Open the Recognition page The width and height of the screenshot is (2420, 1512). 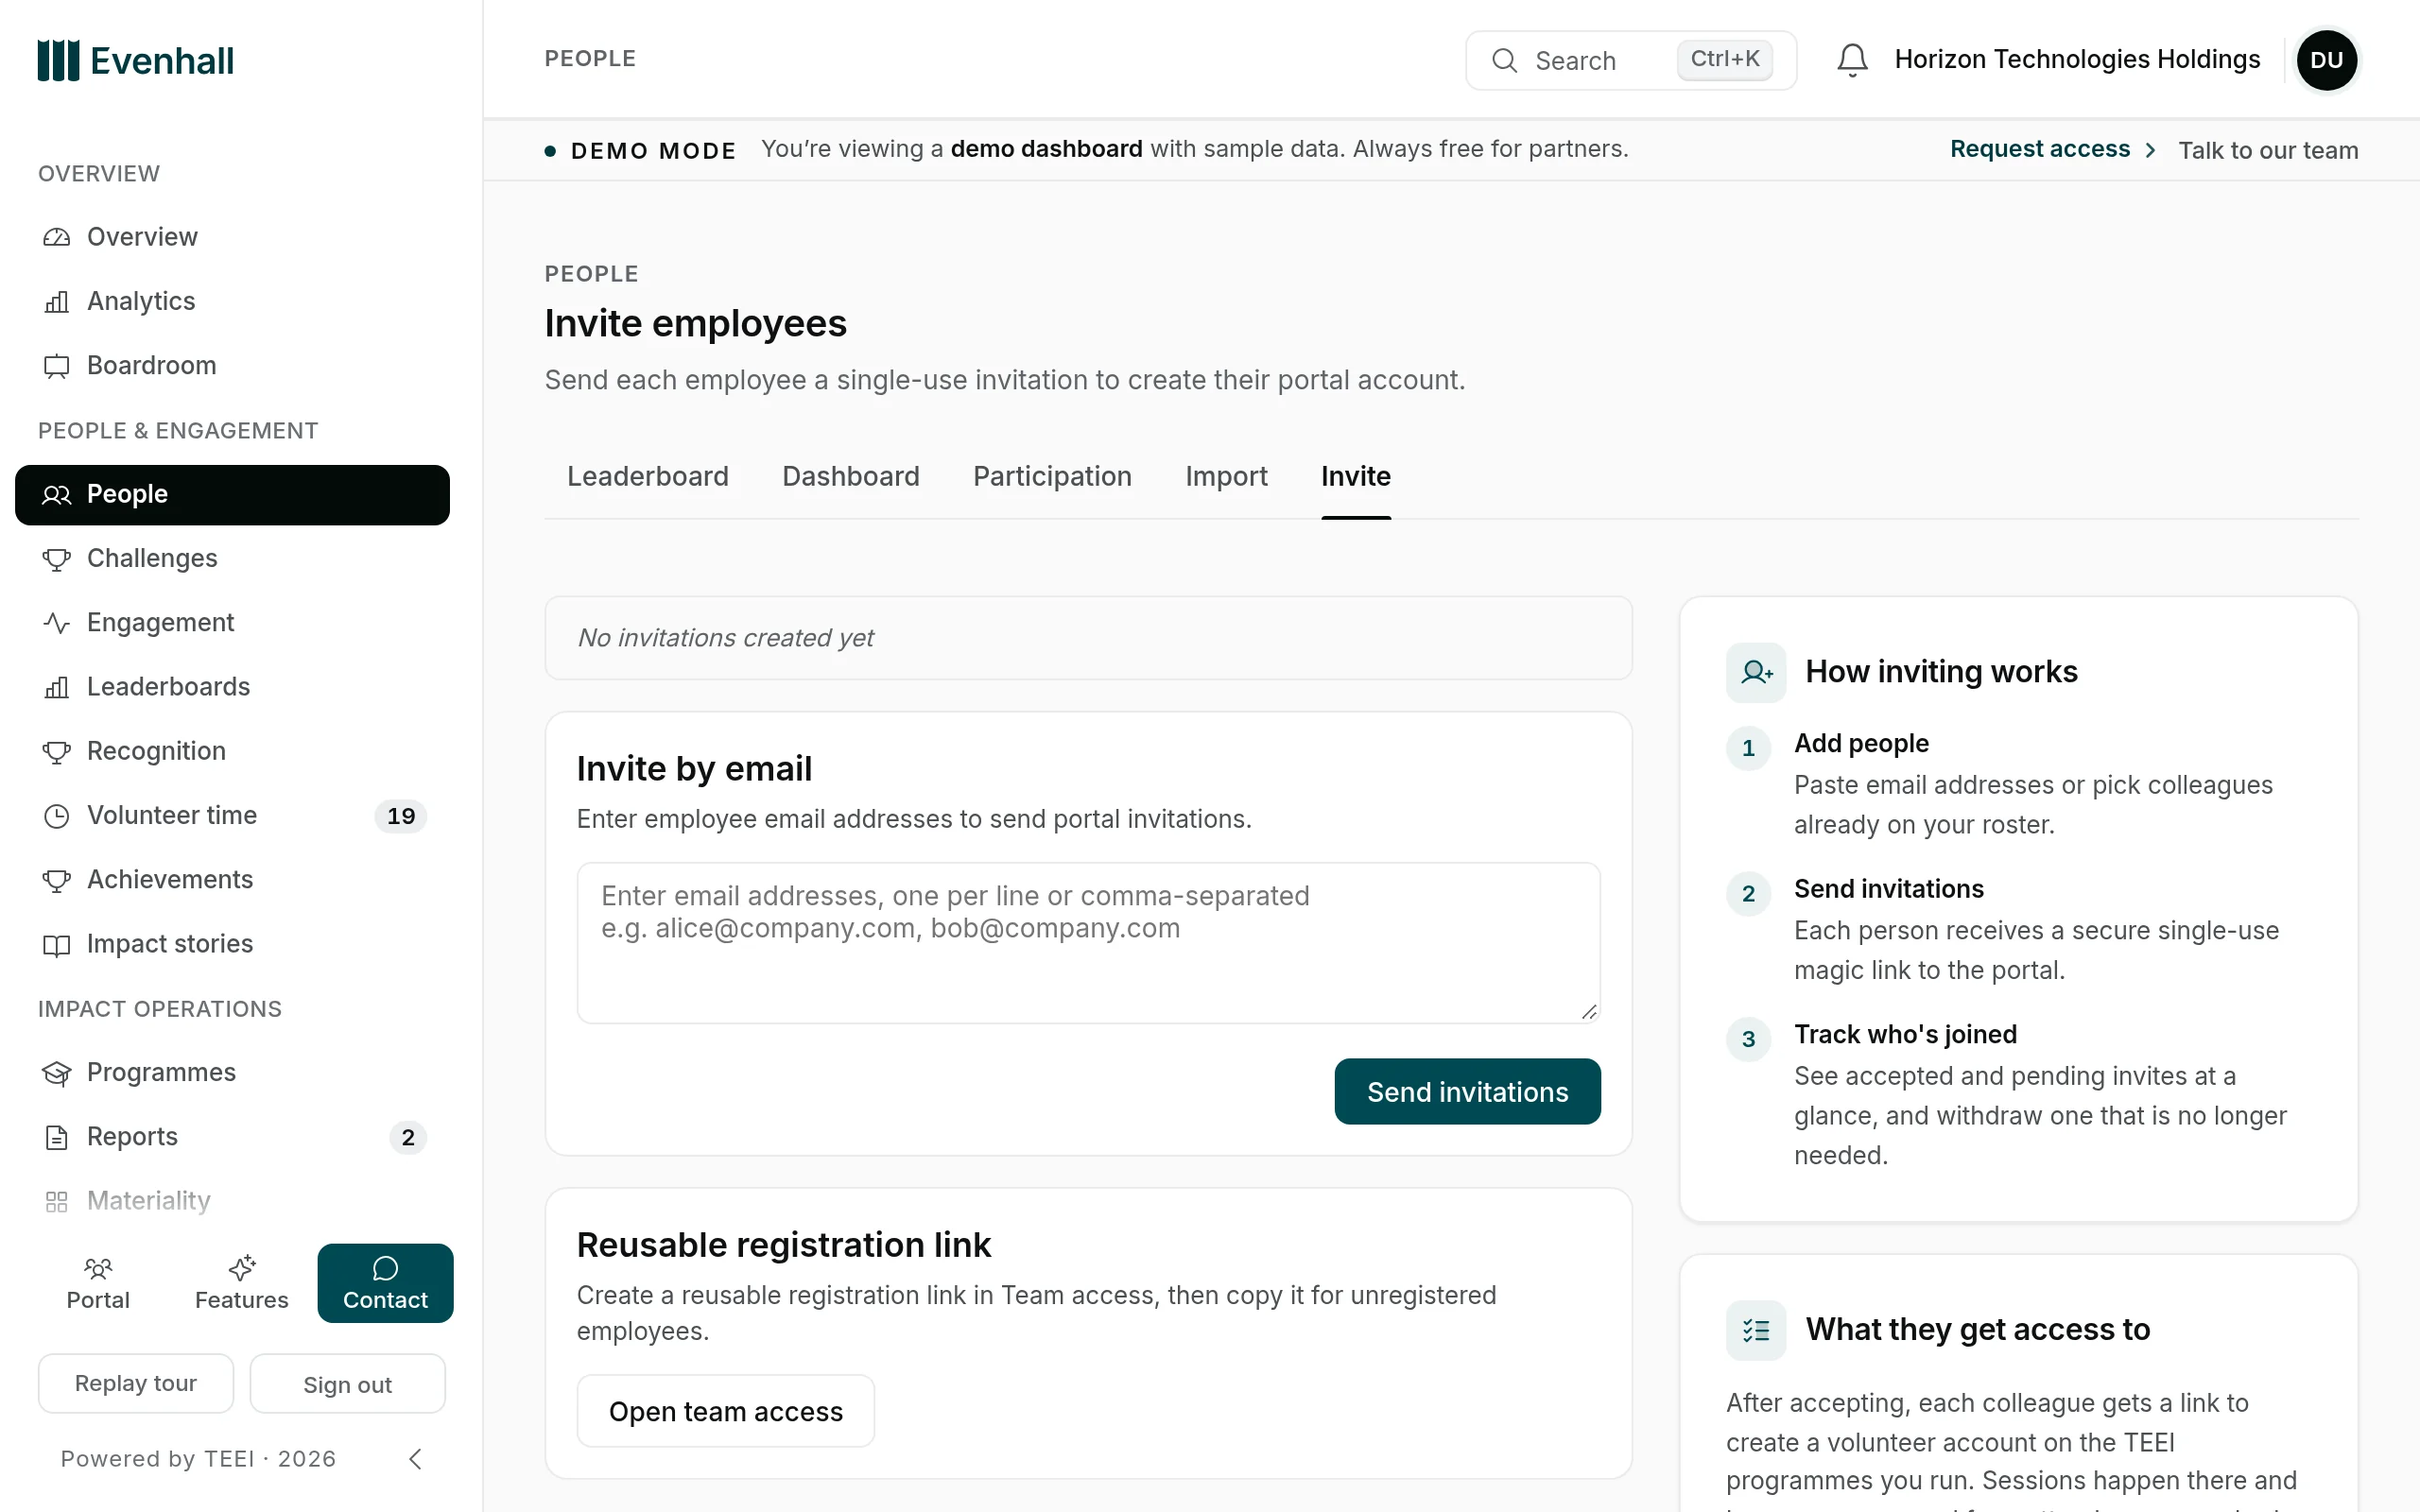point(232,751)
